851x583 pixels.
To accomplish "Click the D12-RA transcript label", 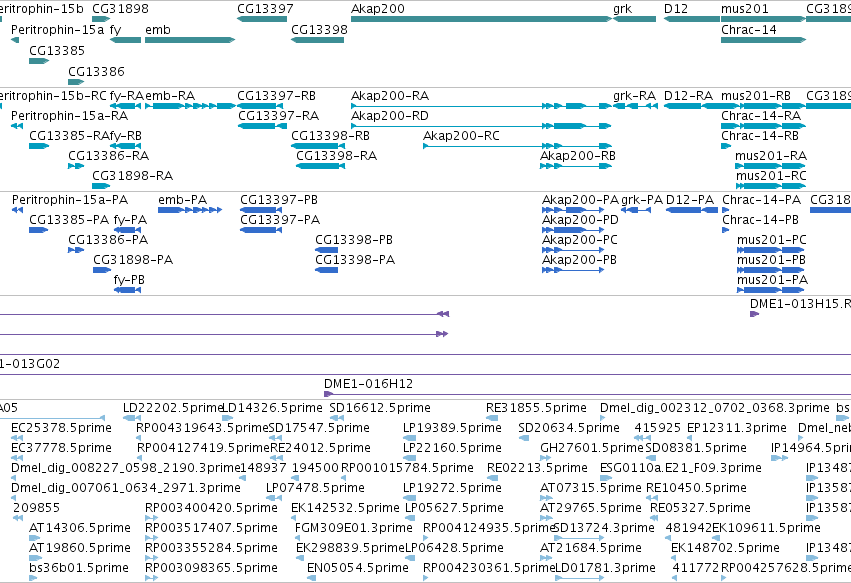I will 689,96.
